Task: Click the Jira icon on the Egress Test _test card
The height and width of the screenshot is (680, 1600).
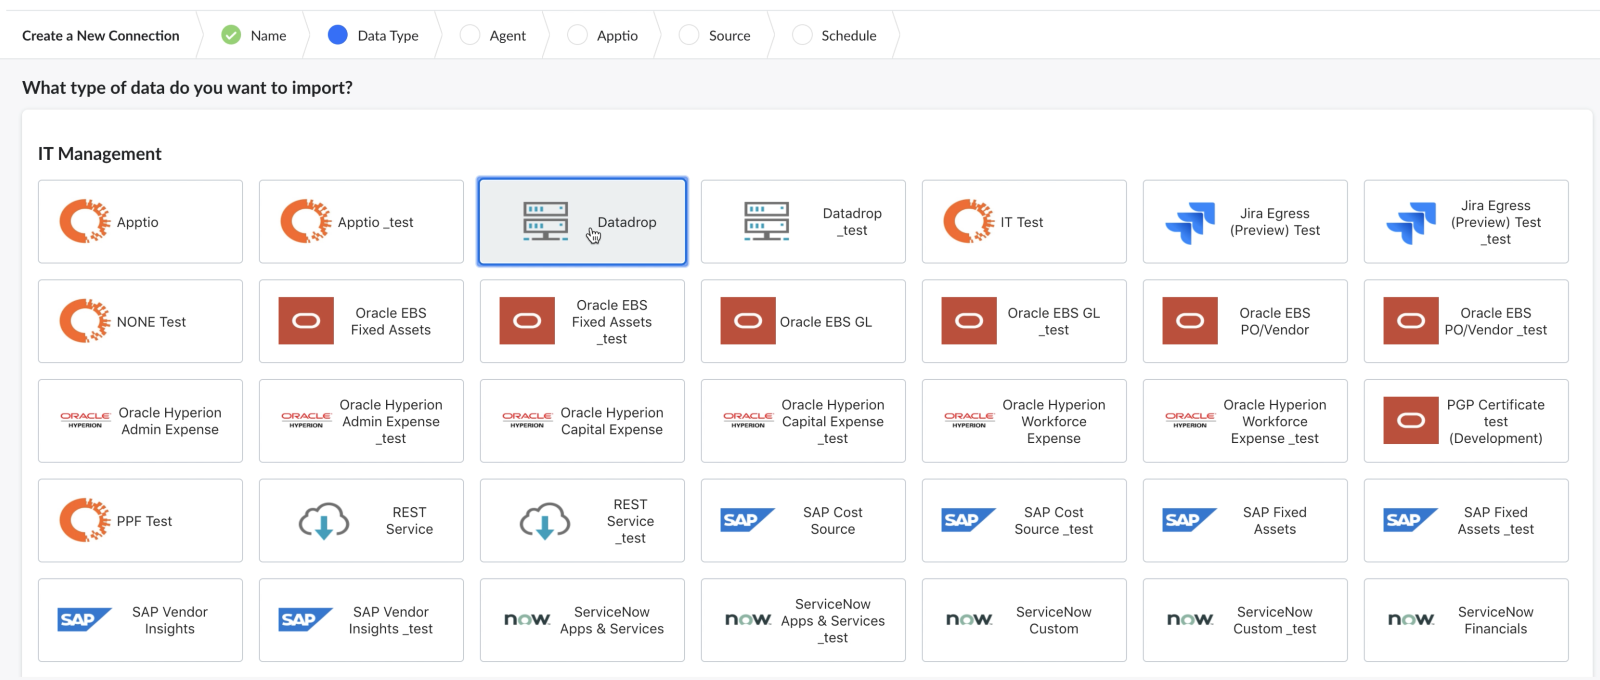Action: point(1411,222)
